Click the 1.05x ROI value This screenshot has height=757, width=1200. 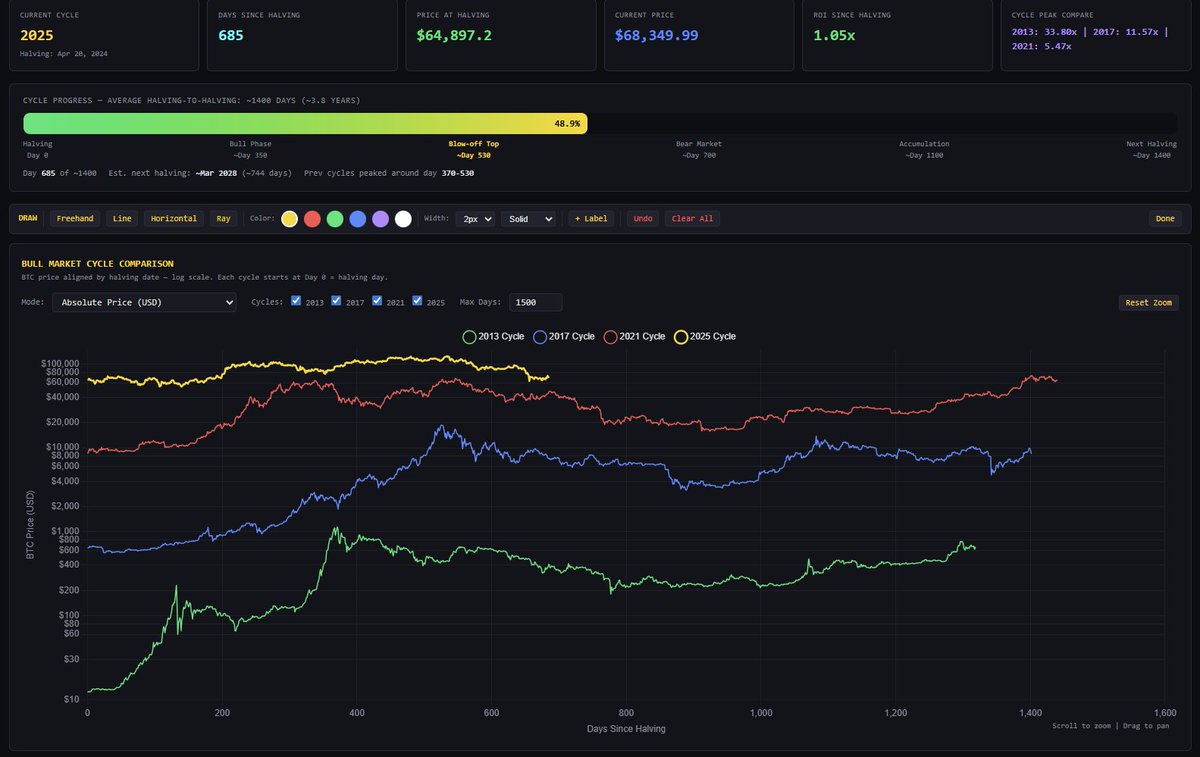click(x=833, y=35)
